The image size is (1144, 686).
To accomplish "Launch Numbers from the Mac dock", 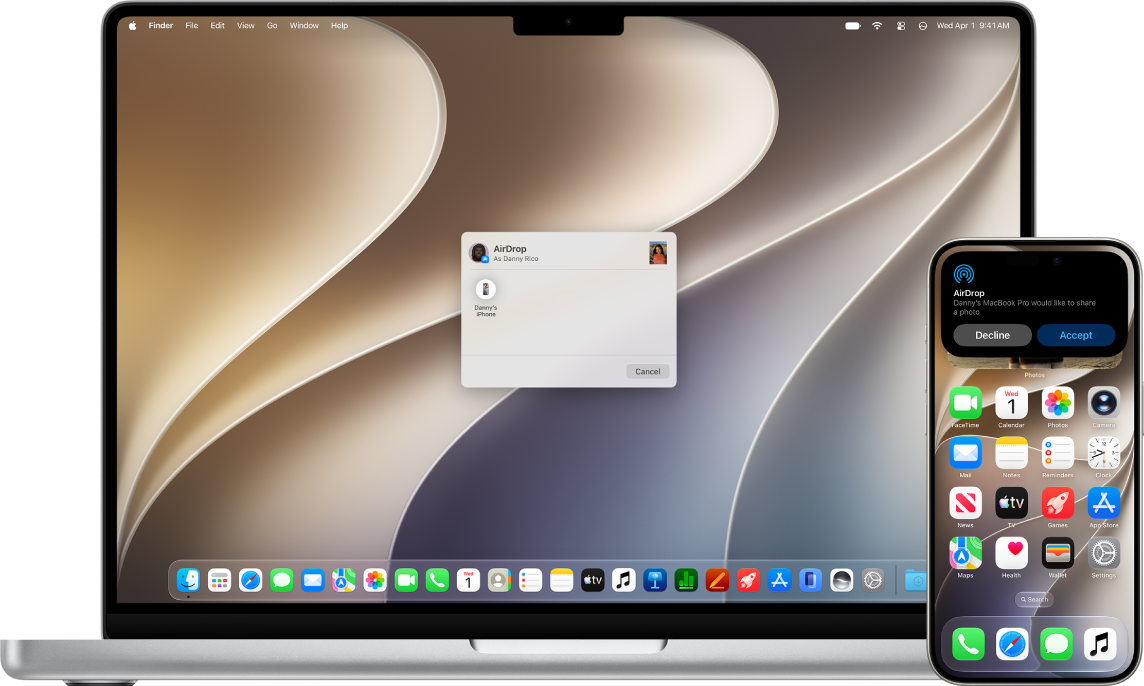I will click(x=686, y=580).
